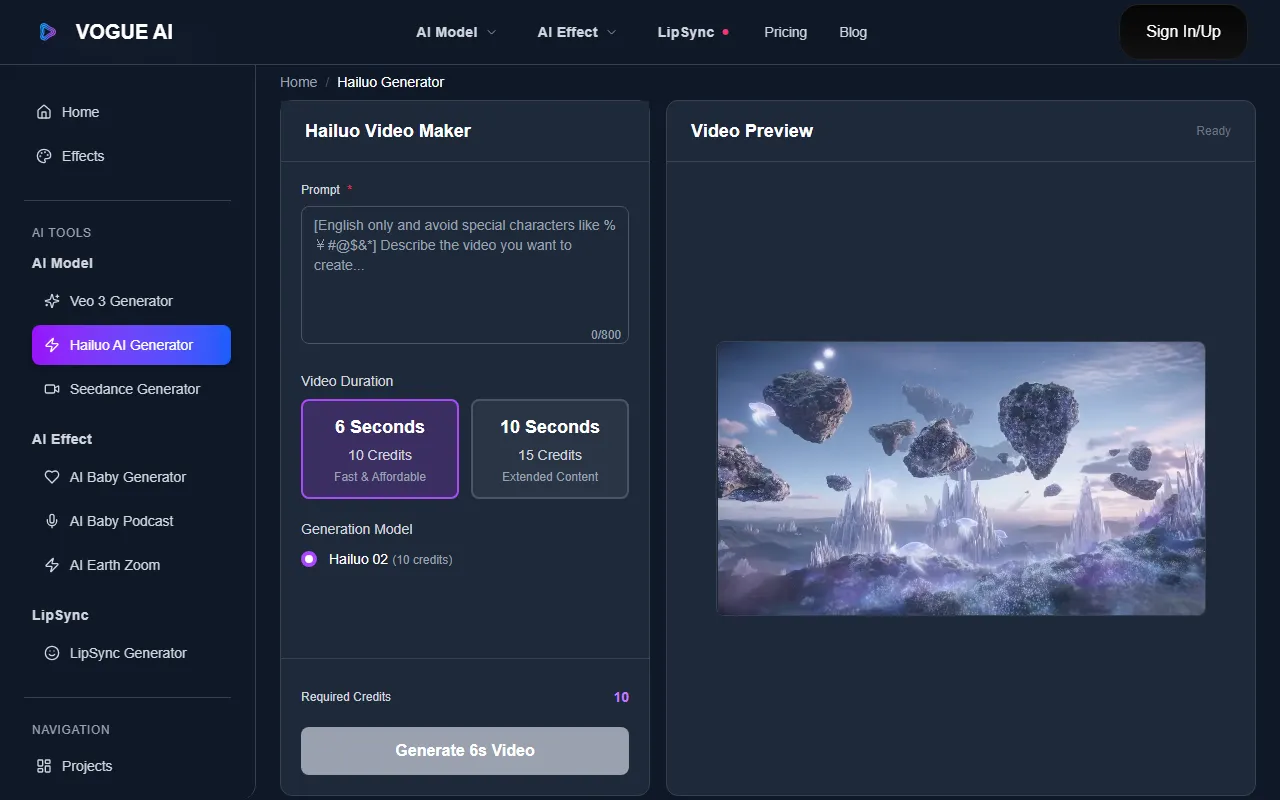The image size is (1280, 800).
Task: Click the Projects grid icon
Action: 44,766
